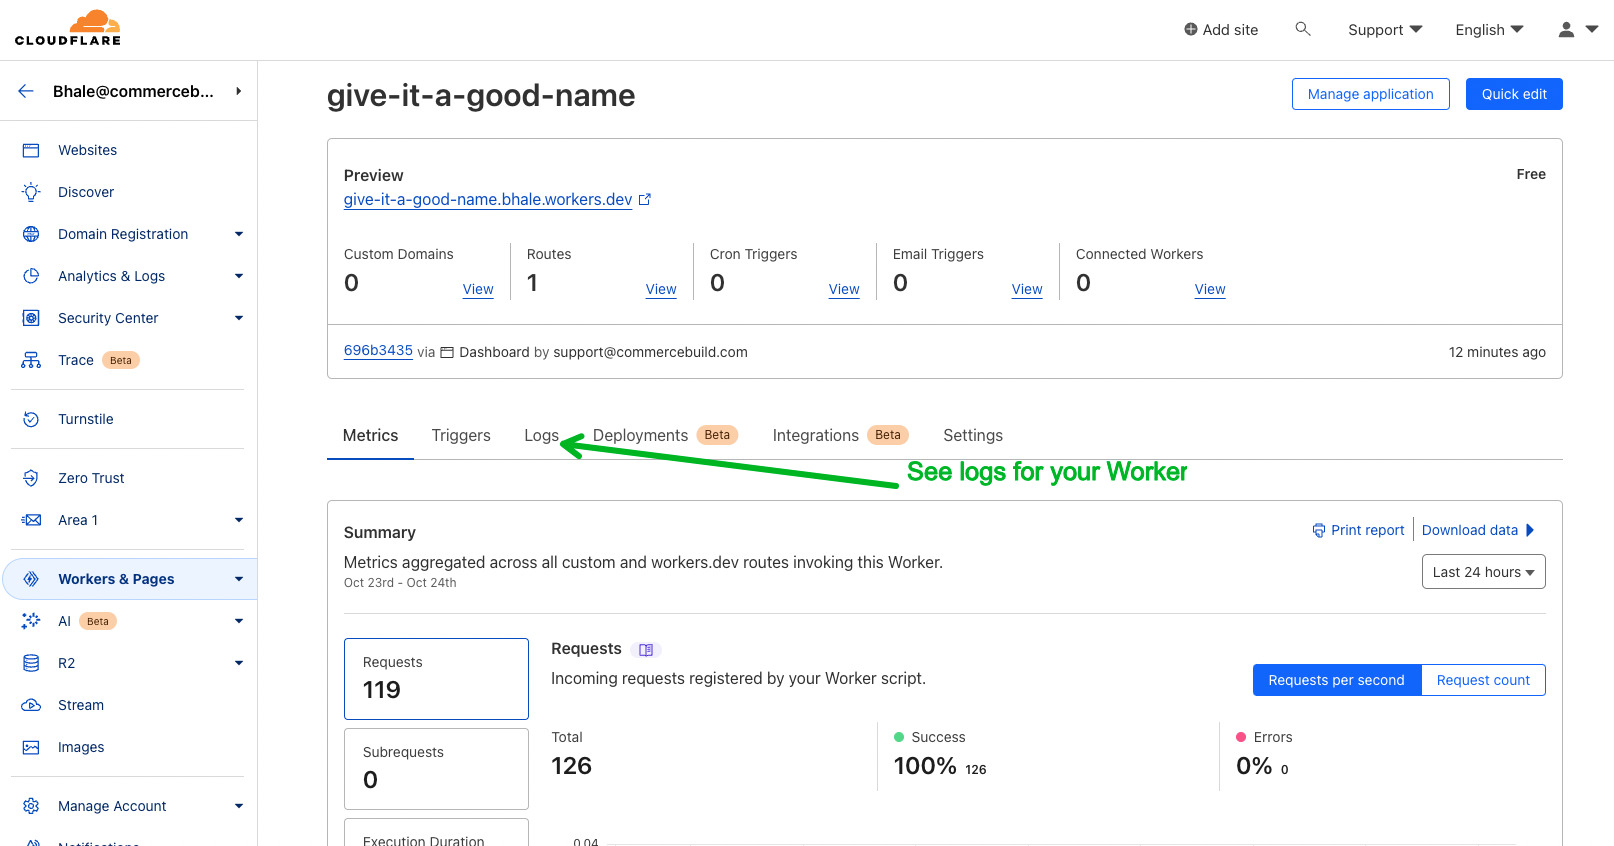Click the printer icon for Print report

[x=1319, y=530]
